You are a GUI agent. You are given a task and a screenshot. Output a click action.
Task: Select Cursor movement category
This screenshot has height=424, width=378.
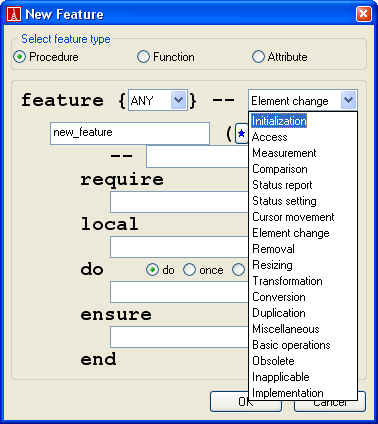(303, 217)
